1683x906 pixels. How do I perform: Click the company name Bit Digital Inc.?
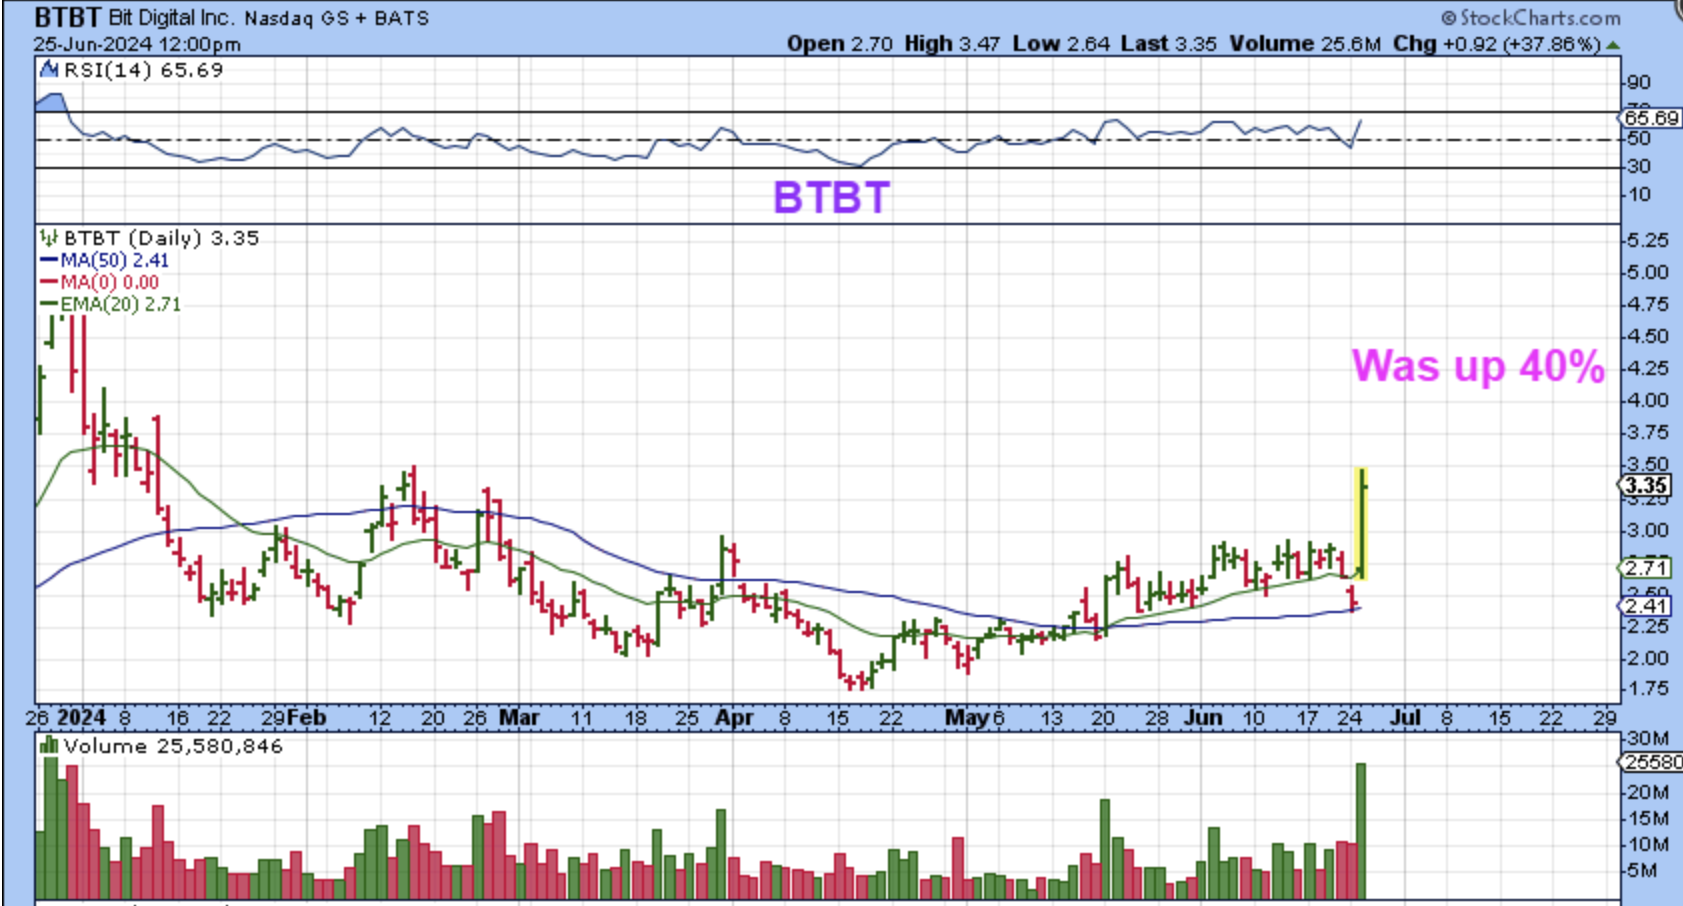tap(172, 18)
